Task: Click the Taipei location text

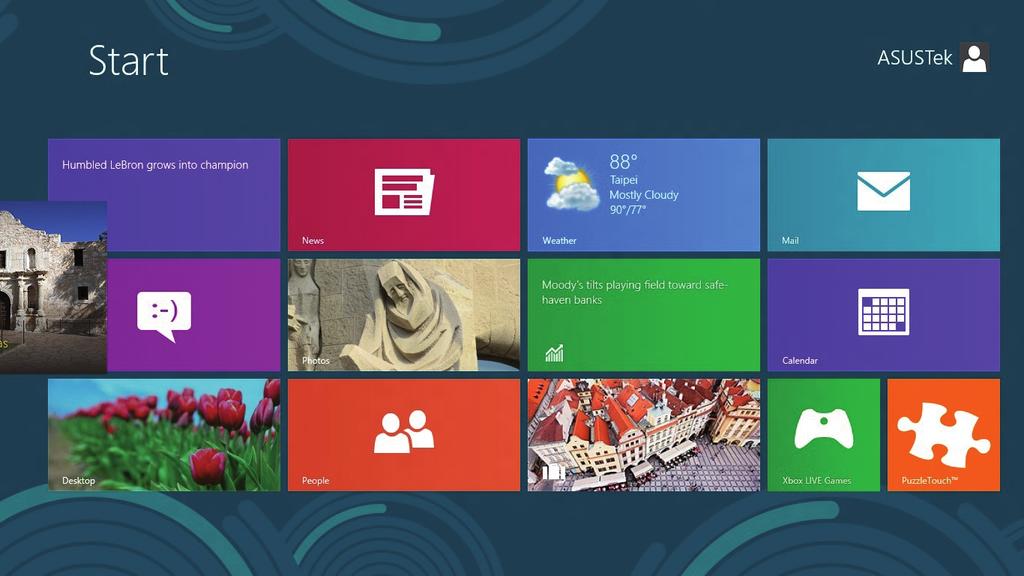Action: click(623, 180)
